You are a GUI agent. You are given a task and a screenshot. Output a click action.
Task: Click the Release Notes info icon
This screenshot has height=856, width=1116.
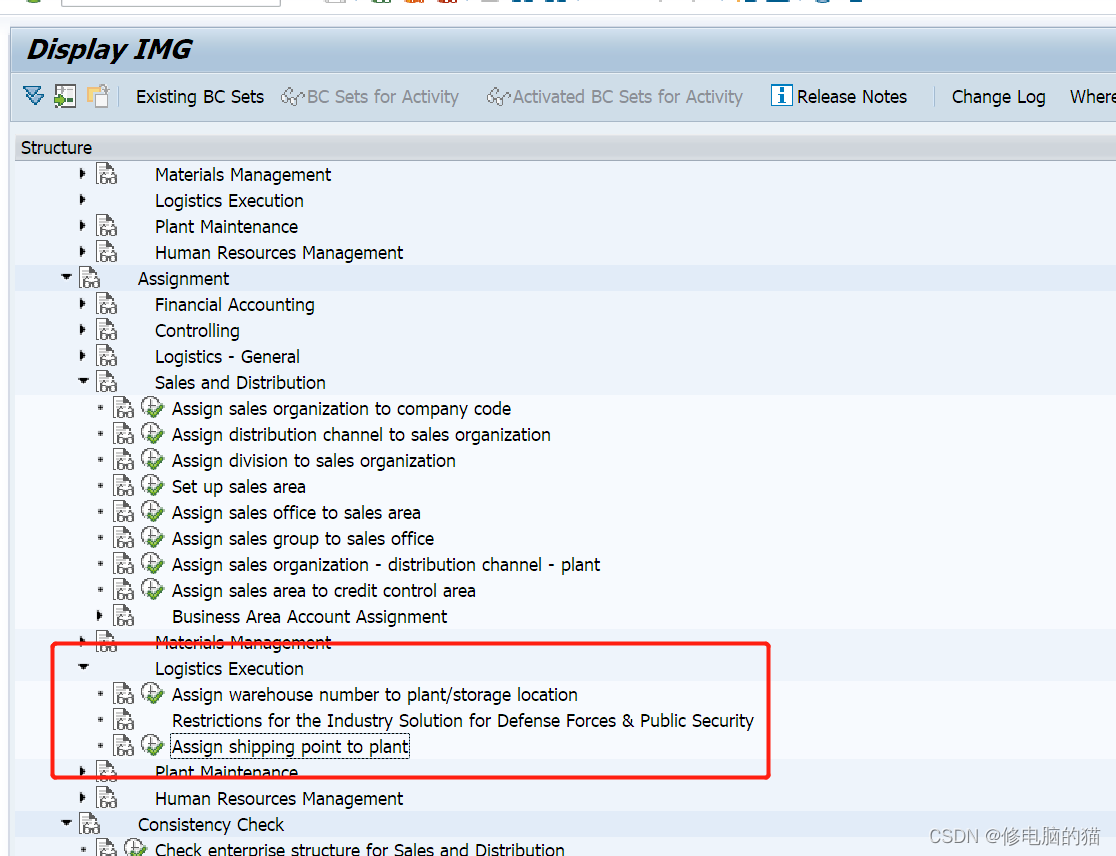point(782,96)
